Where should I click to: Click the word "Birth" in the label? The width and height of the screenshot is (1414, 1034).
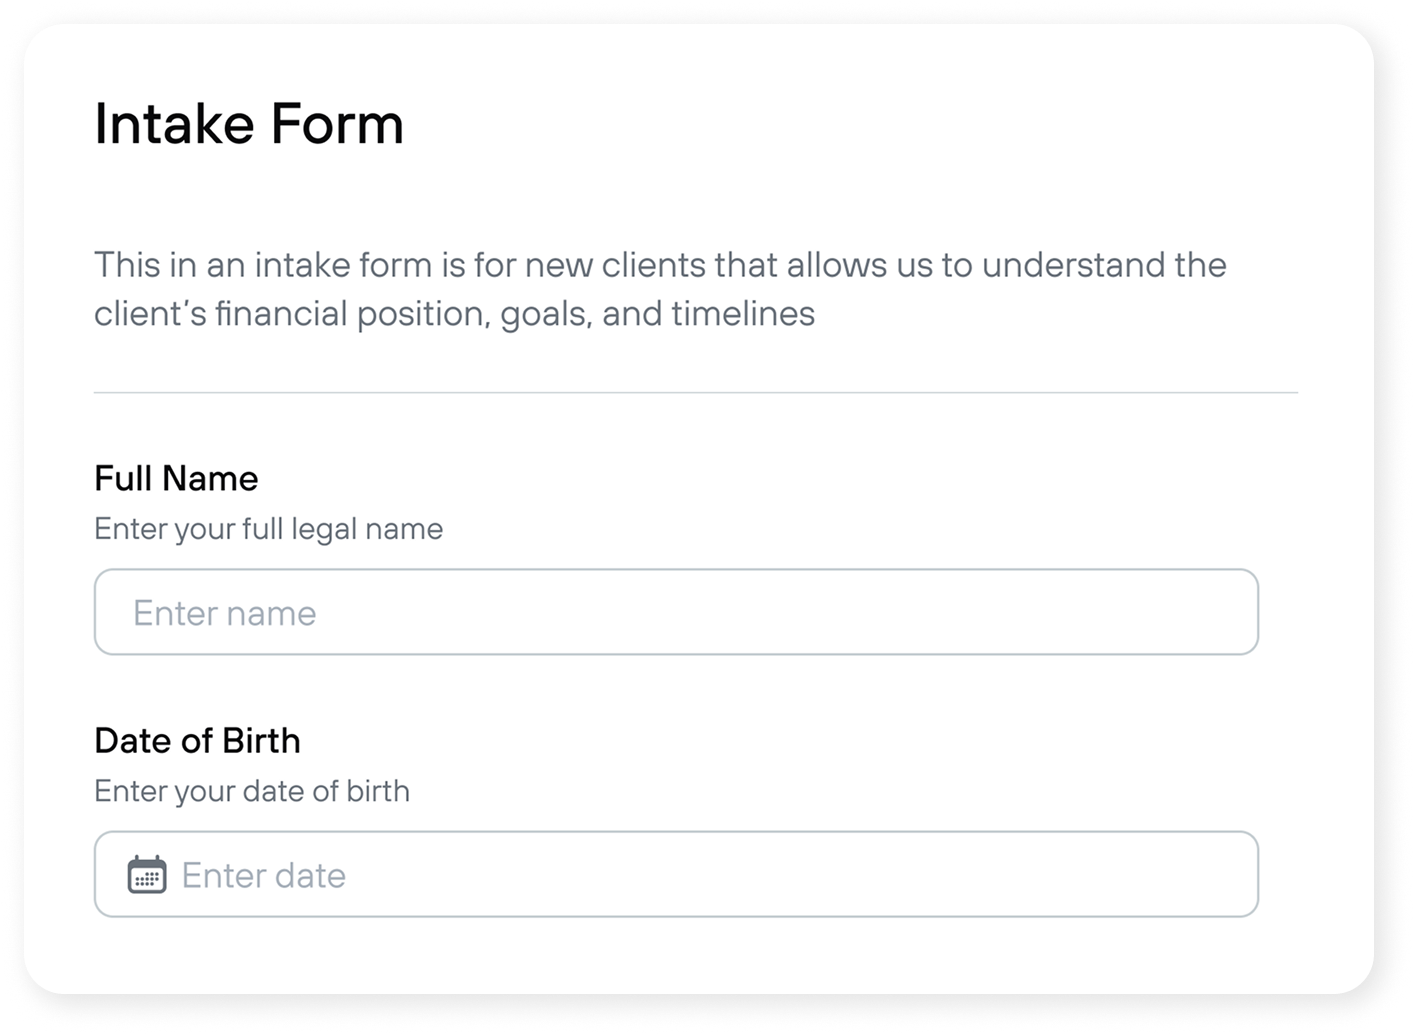261,741
